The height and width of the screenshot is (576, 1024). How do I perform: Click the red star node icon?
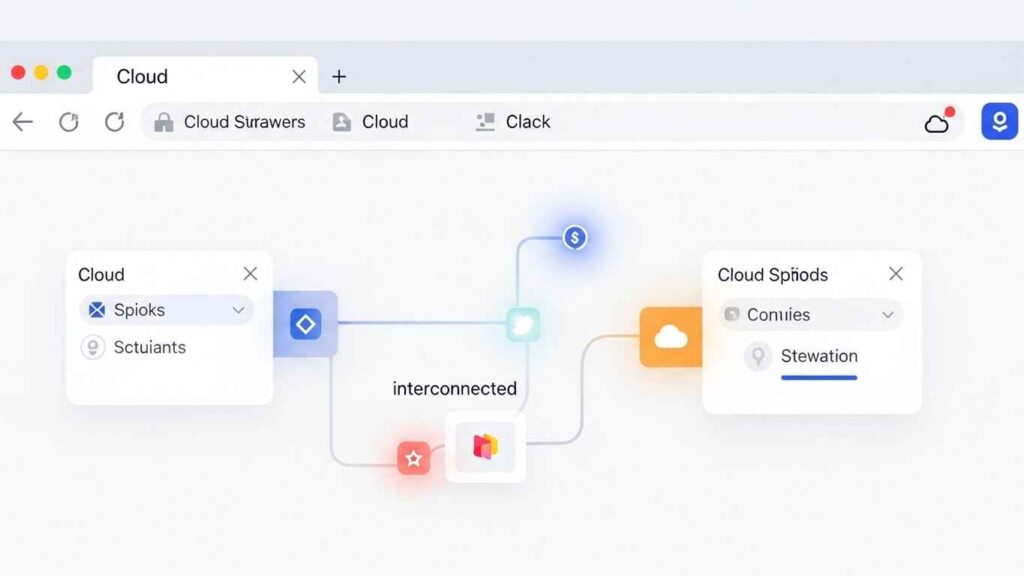click(413, 458)
